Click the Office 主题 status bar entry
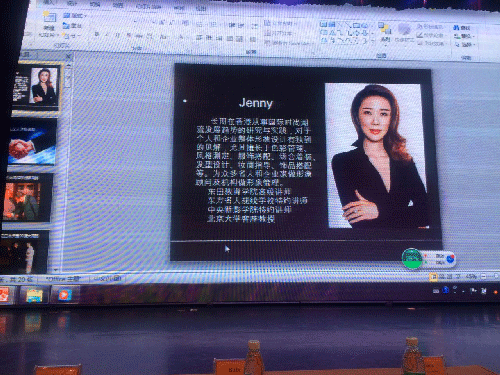500x375 pixels. pos(63,279)
